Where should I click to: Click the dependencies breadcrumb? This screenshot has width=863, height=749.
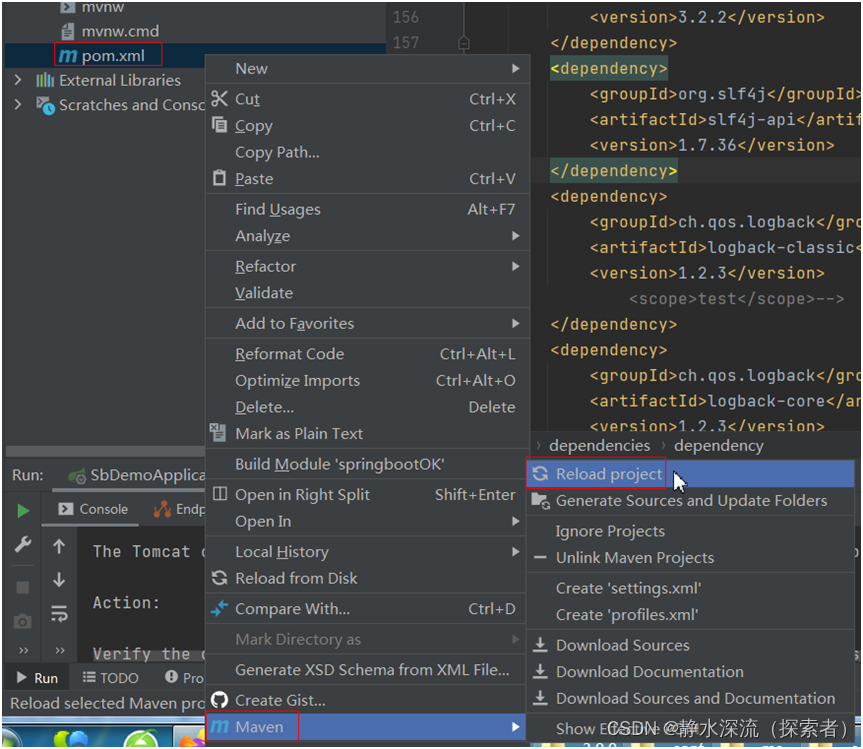pos(599,445)
